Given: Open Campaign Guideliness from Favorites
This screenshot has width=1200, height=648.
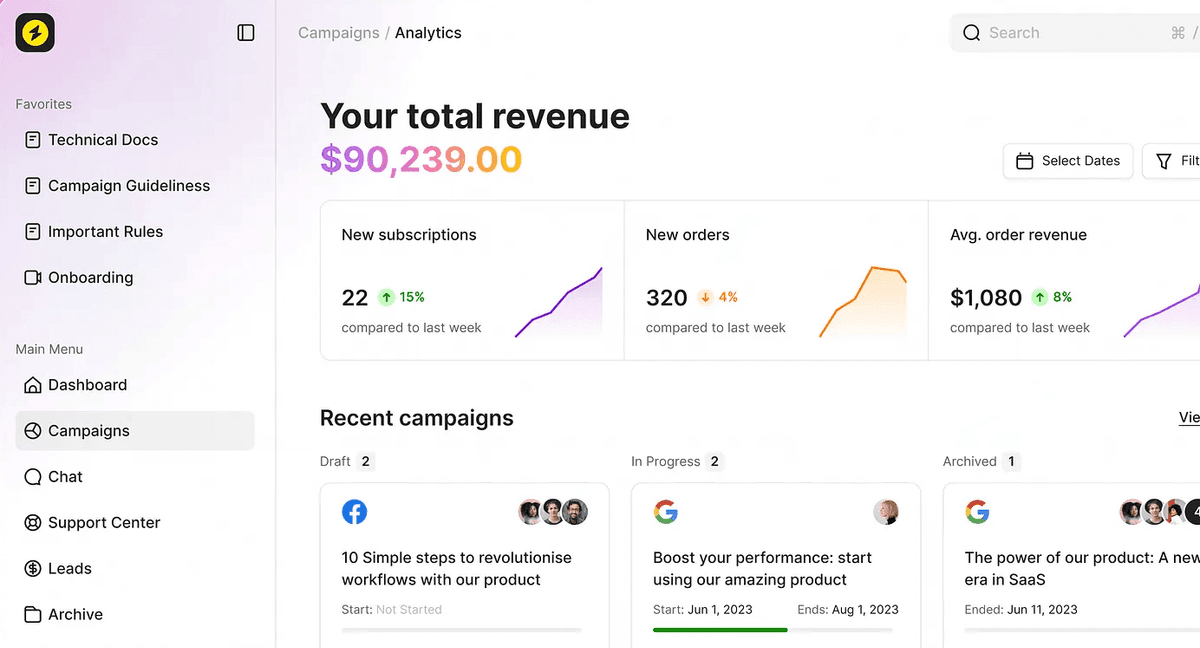Looking at the screenshot, I should [x=128, y=186].
